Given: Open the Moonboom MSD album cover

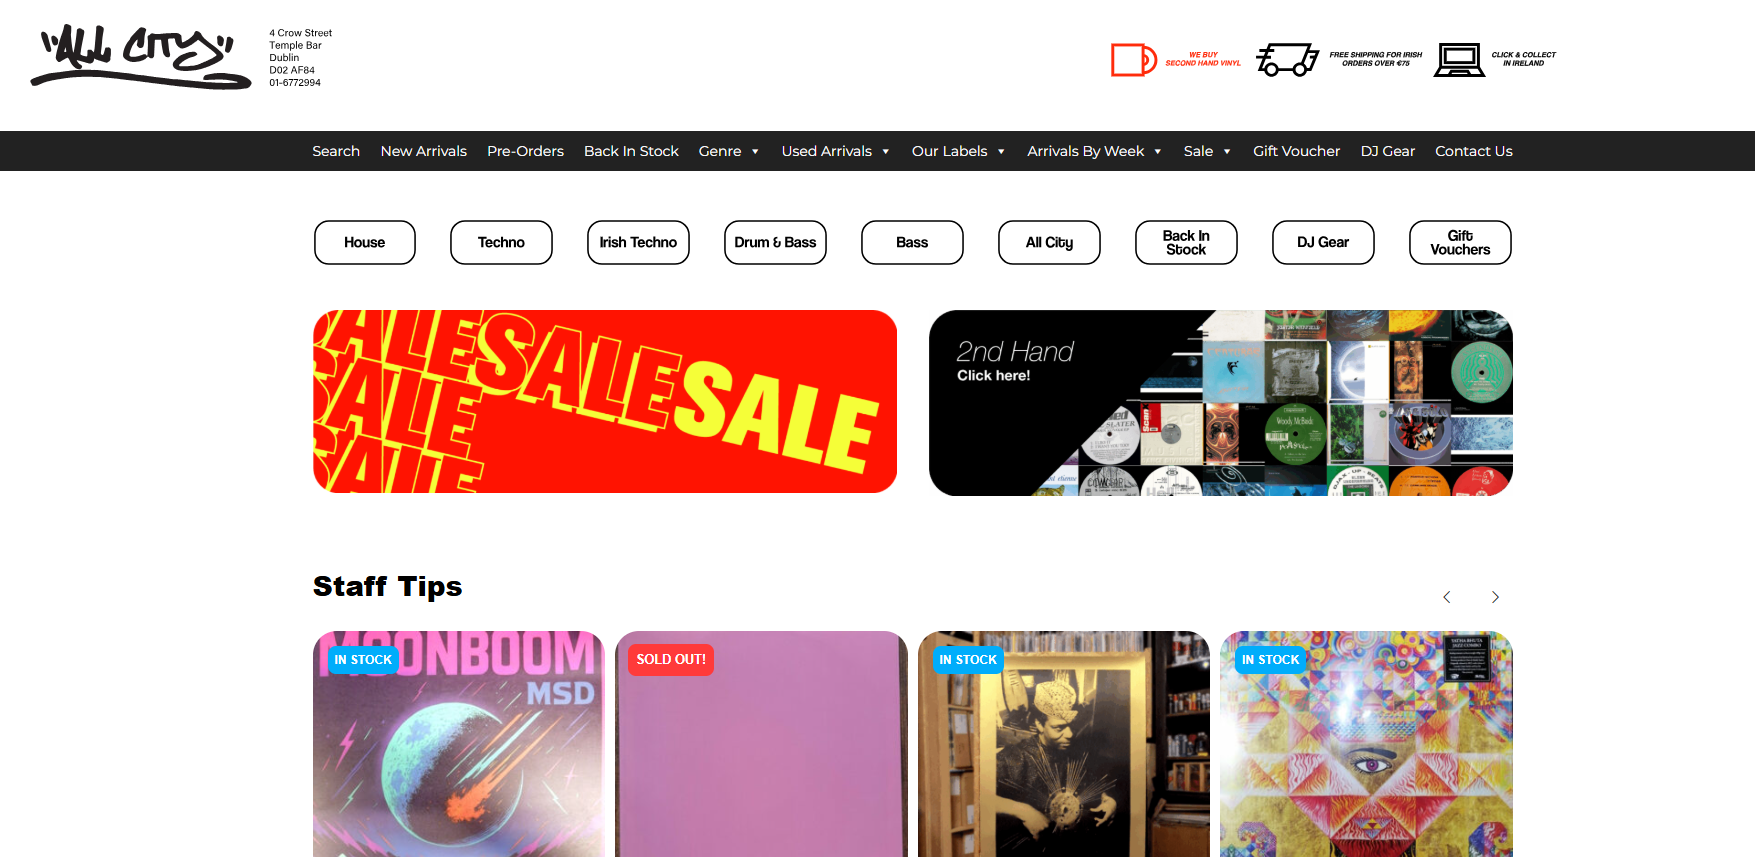Looking at the screenshot, I should [x=459, y=744].
